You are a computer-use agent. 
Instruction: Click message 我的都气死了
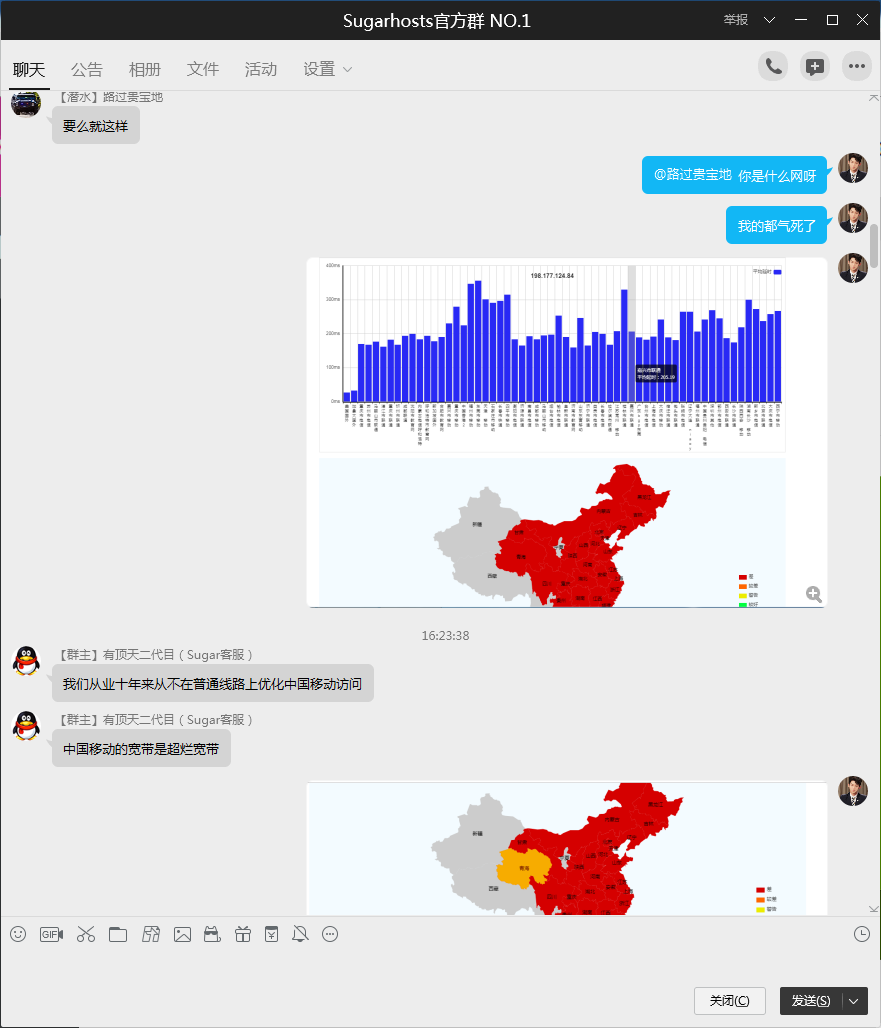(776, 226)
